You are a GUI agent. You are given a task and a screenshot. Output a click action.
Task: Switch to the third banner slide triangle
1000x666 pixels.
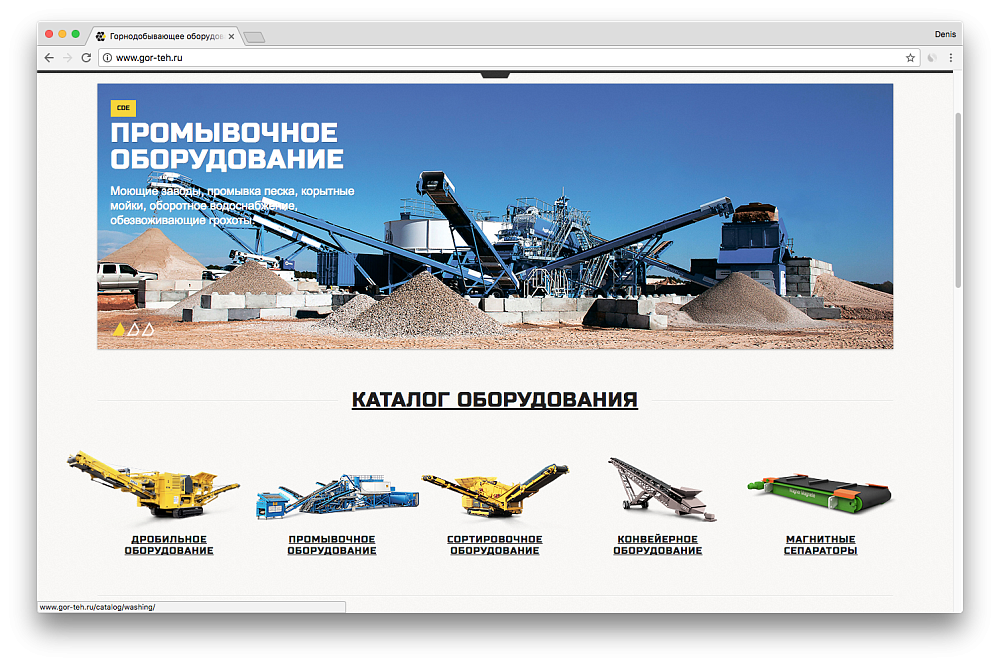click(148, 329)
